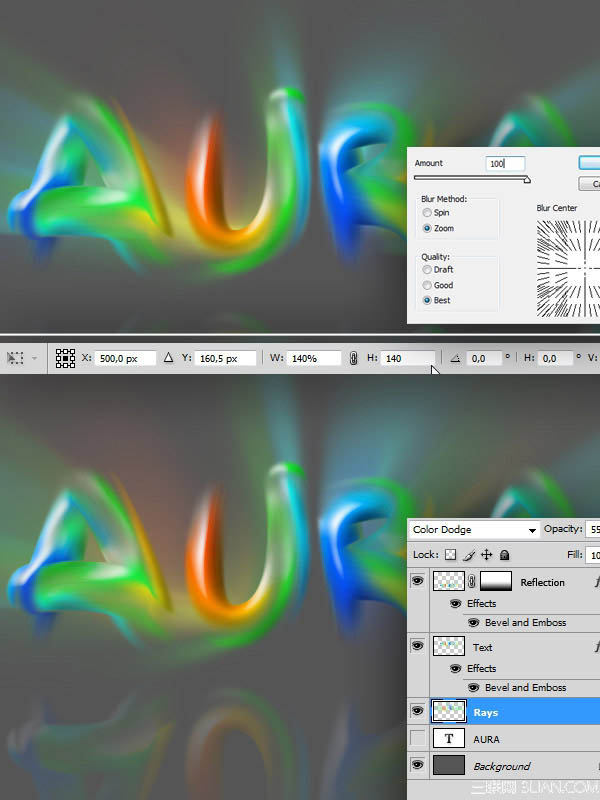Select the Spin blur method
This screenshot has width=600, height=800.
point(427,213)
